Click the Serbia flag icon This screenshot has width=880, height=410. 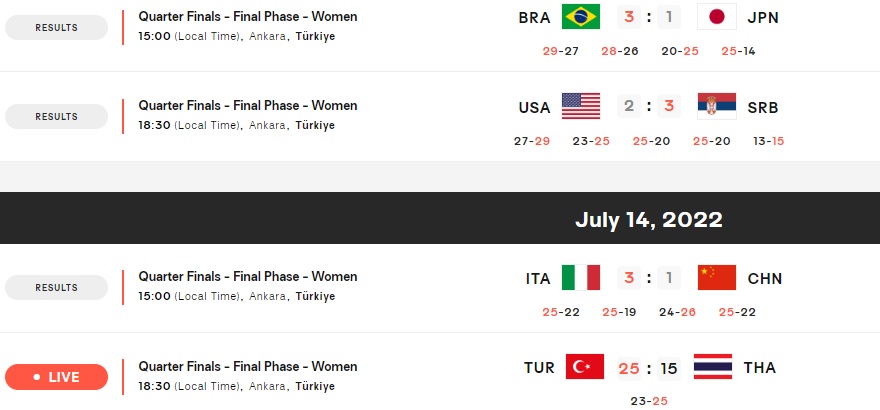(x=717, y=106)
